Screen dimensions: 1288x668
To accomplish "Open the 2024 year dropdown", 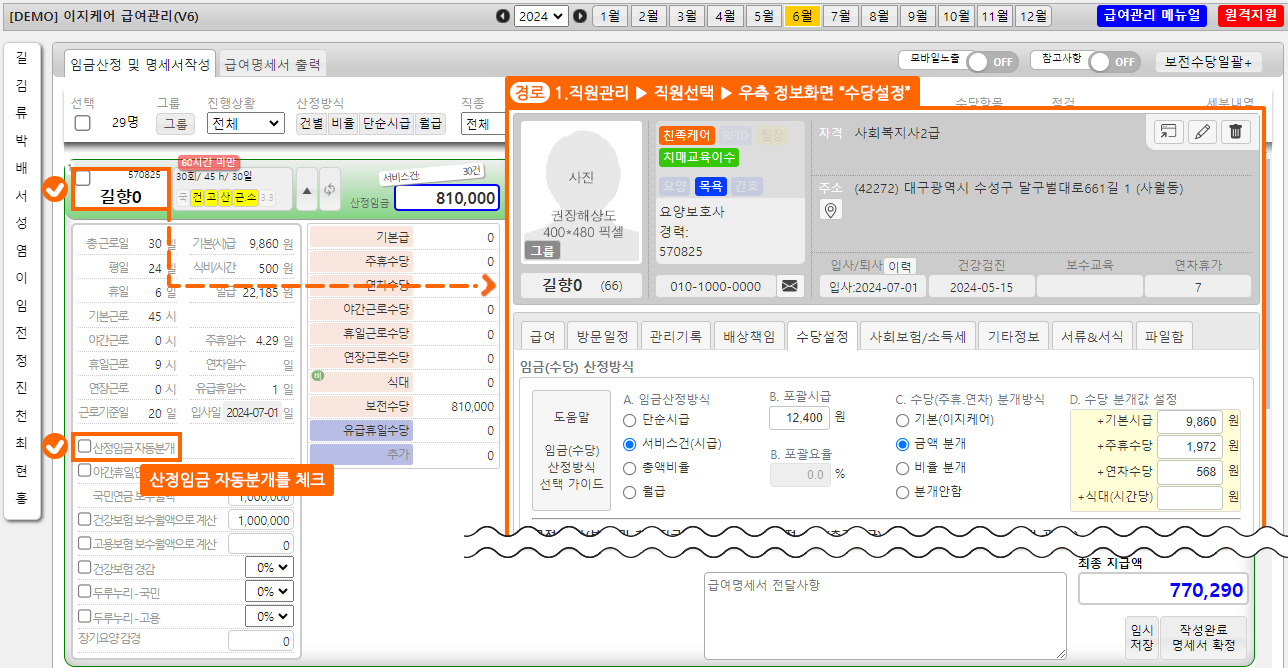I will click(541, 16).
